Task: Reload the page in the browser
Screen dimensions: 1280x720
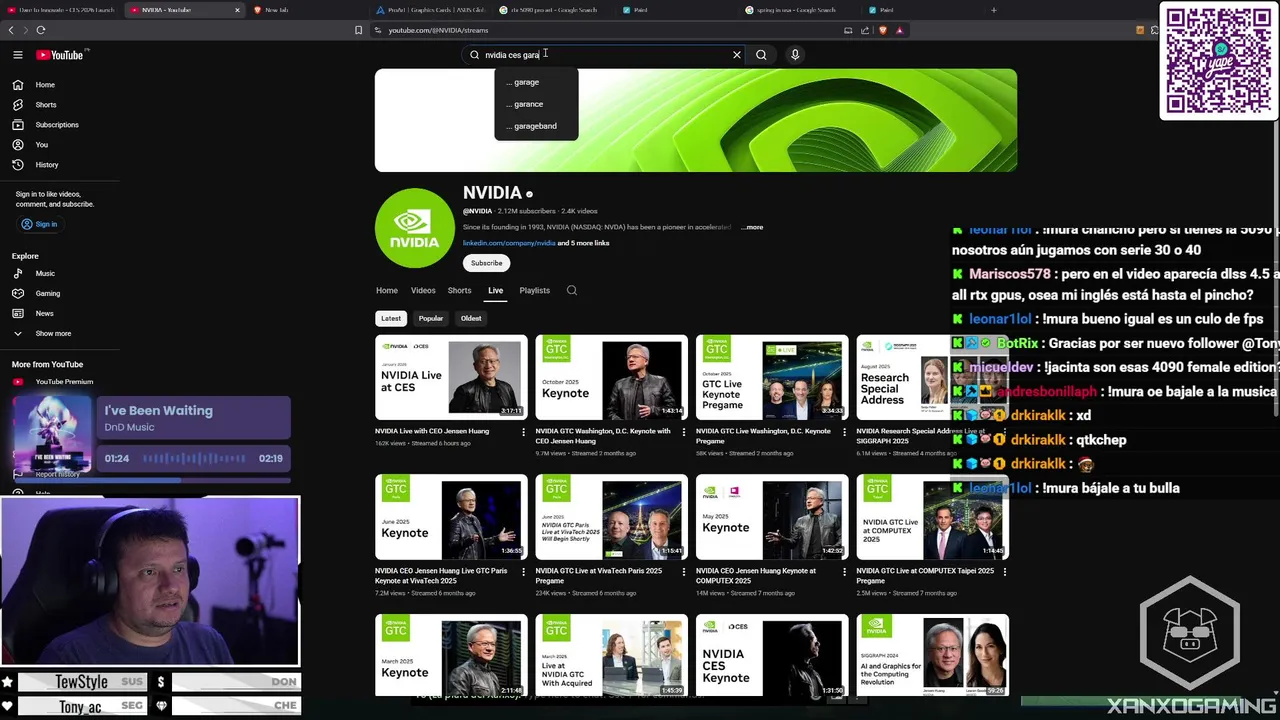Action: pos(41,30)
